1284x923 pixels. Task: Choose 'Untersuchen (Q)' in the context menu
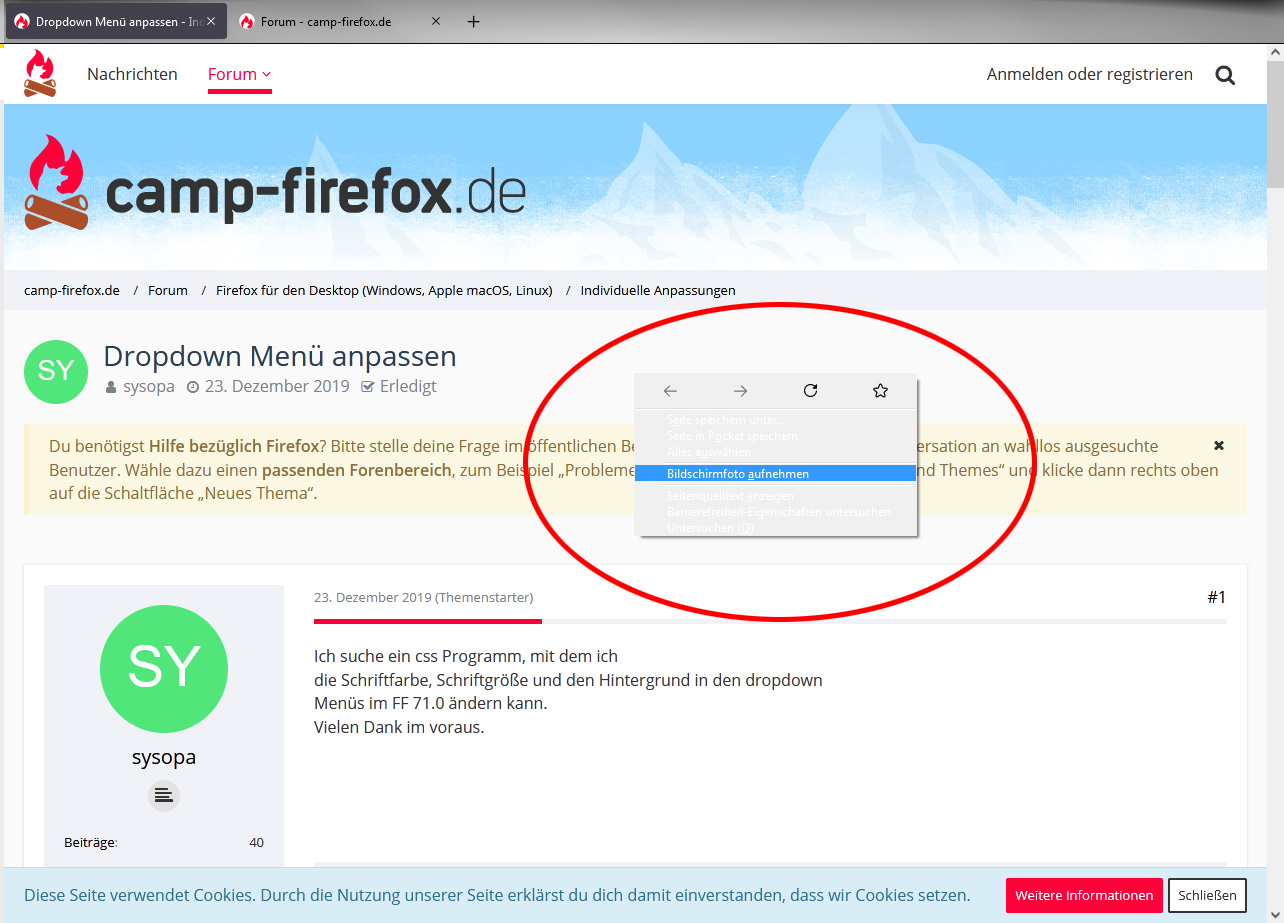[776, 528]
